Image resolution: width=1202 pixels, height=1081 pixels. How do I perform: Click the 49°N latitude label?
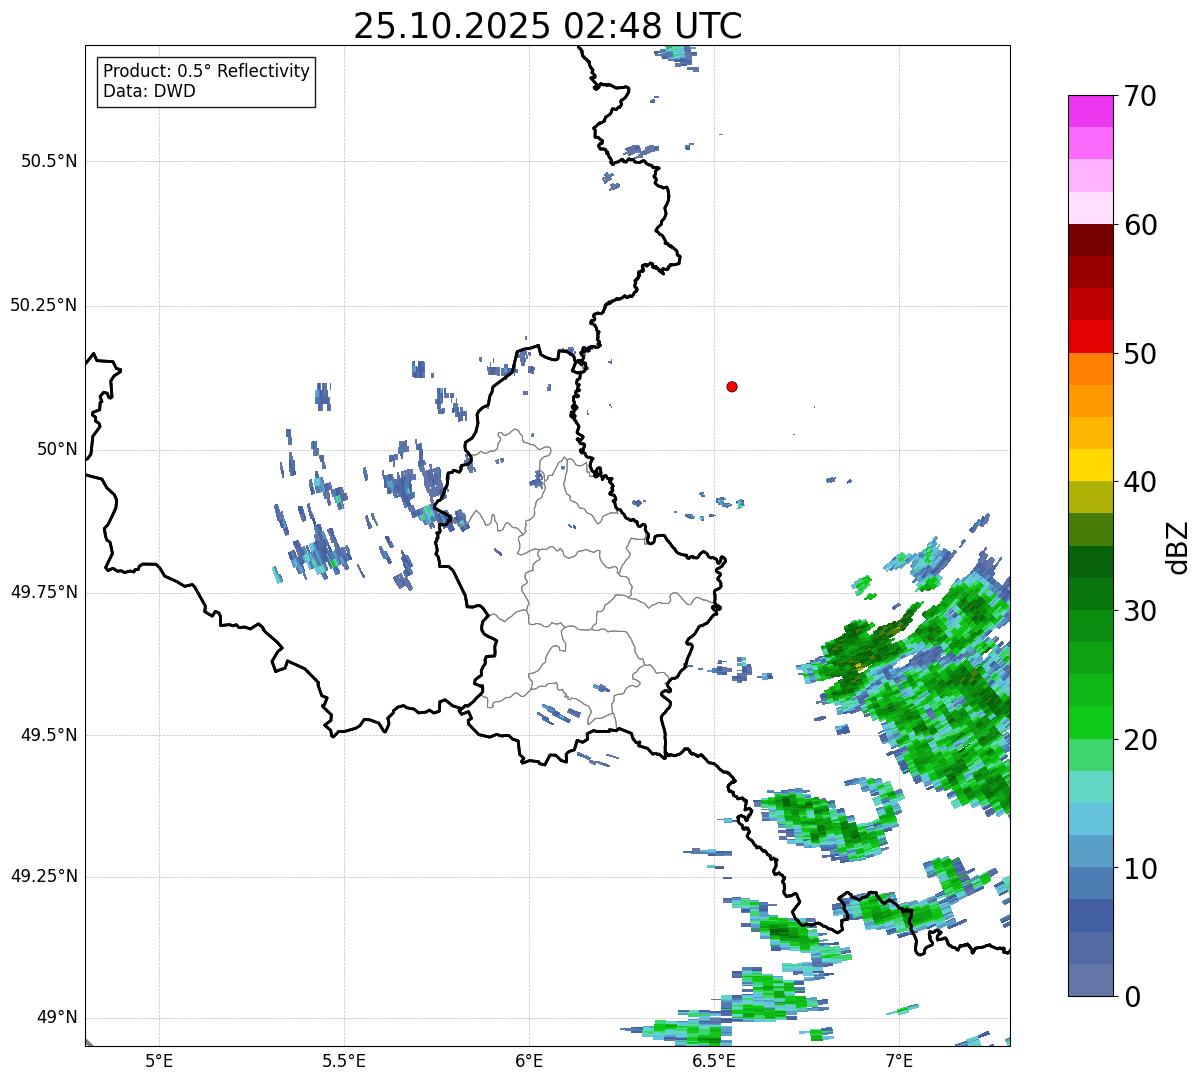[x=57, y=1017]
